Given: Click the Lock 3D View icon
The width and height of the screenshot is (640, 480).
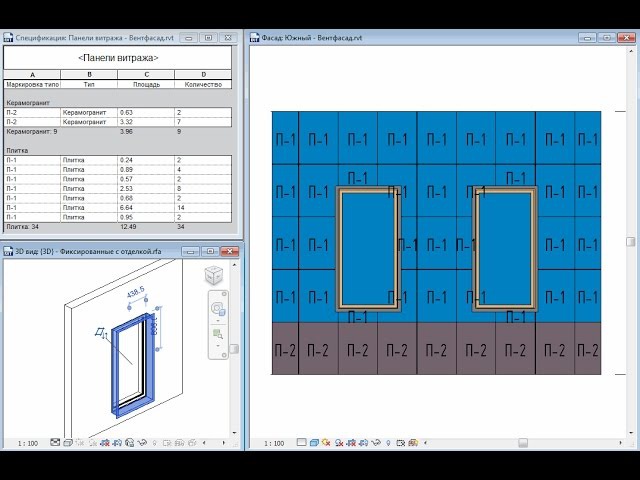Looking at the screenshot, I should point(130,443).
